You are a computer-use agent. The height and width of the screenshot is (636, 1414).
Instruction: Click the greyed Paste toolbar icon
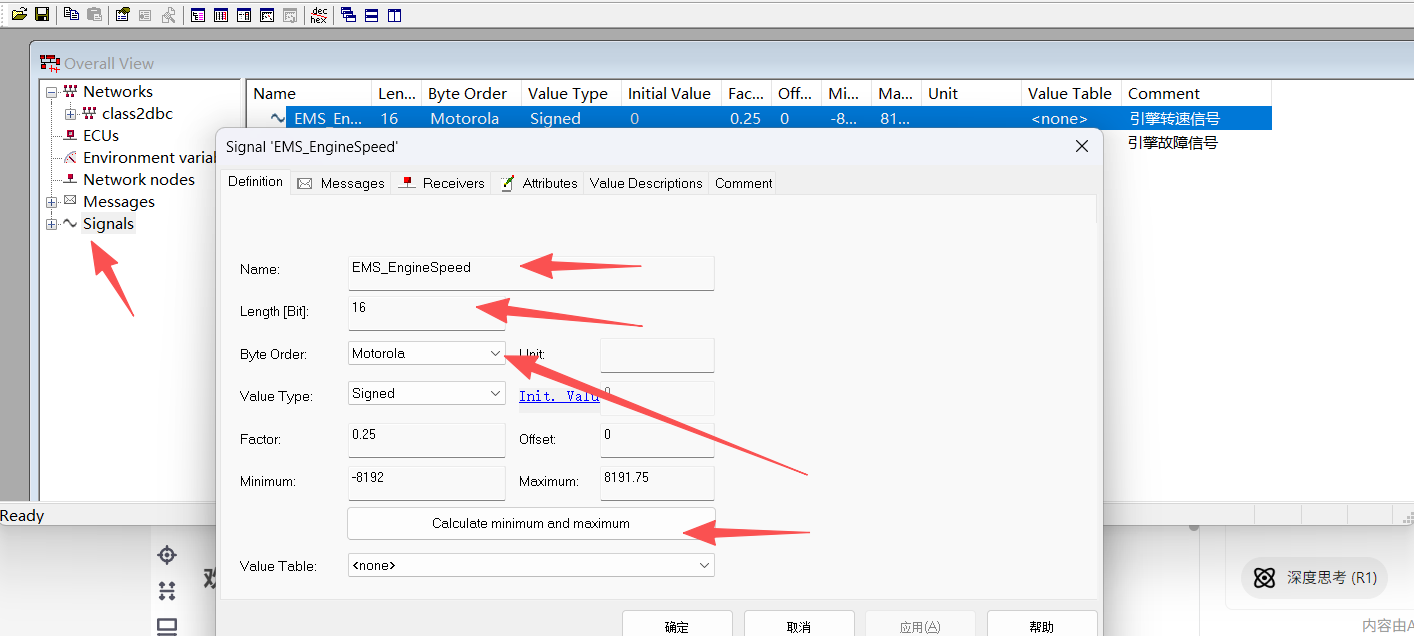click(x=94, y=14)
